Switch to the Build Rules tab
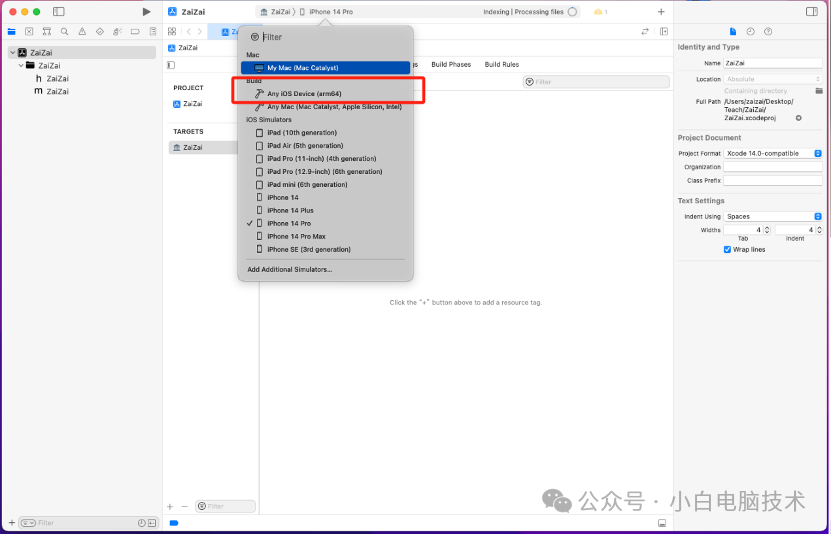832x534 pixels. 502,64
